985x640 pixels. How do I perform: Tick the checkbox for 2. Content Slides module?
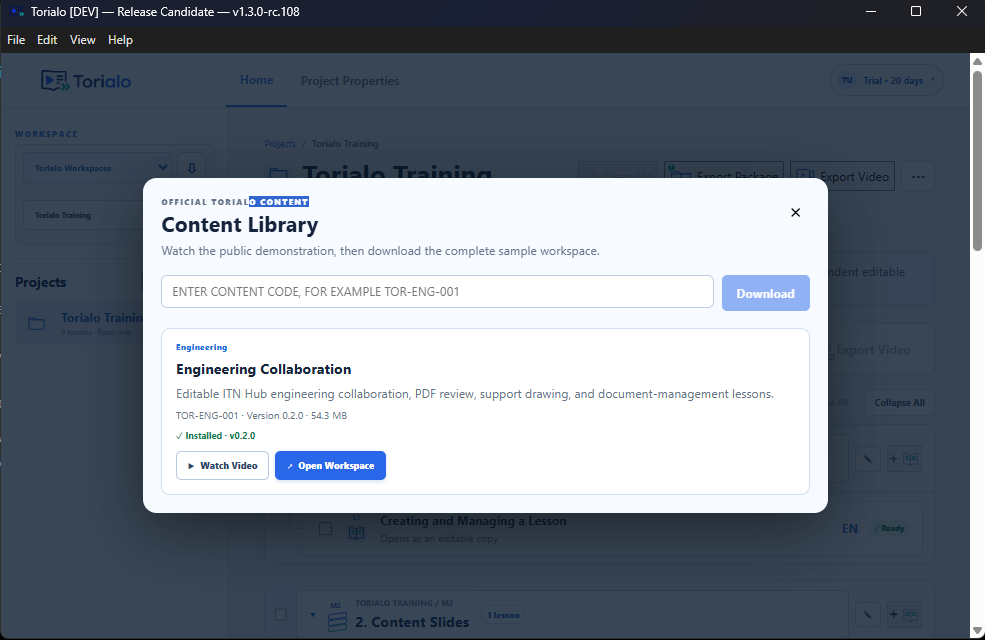281,614
